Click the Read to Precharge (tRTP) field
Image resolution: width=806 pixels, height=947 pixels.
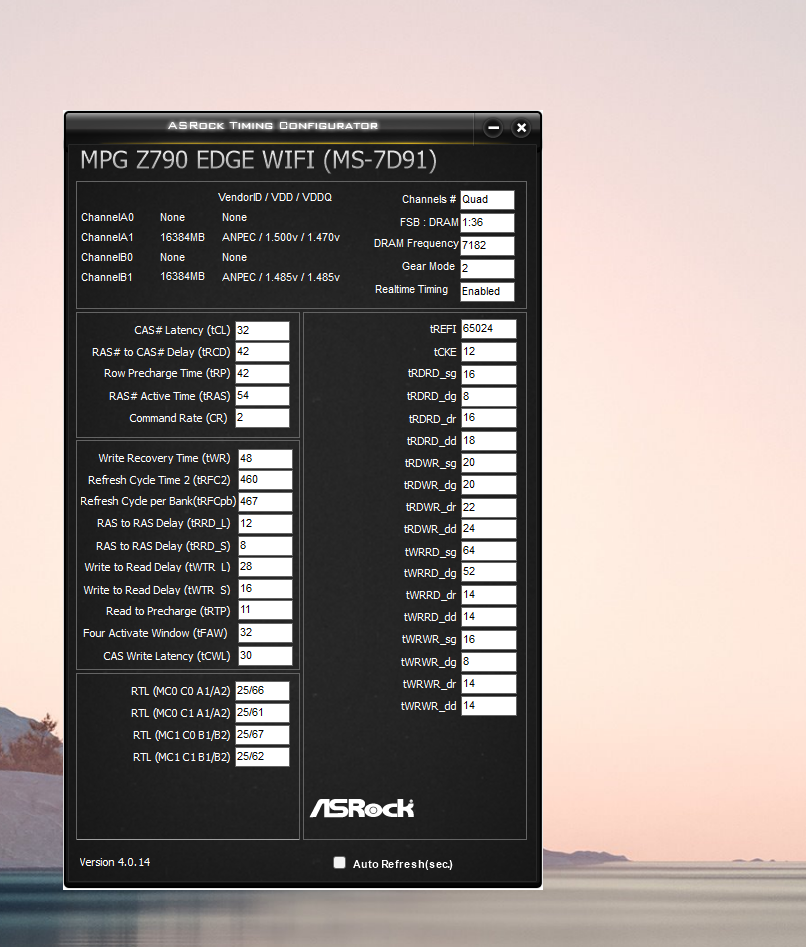coord(265,611)
